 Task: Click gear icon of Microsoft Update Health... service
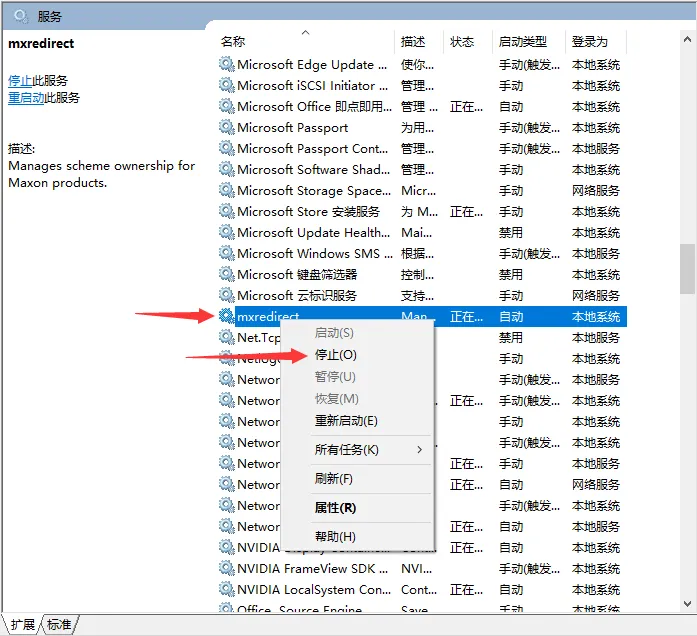(x=227, y=232)
